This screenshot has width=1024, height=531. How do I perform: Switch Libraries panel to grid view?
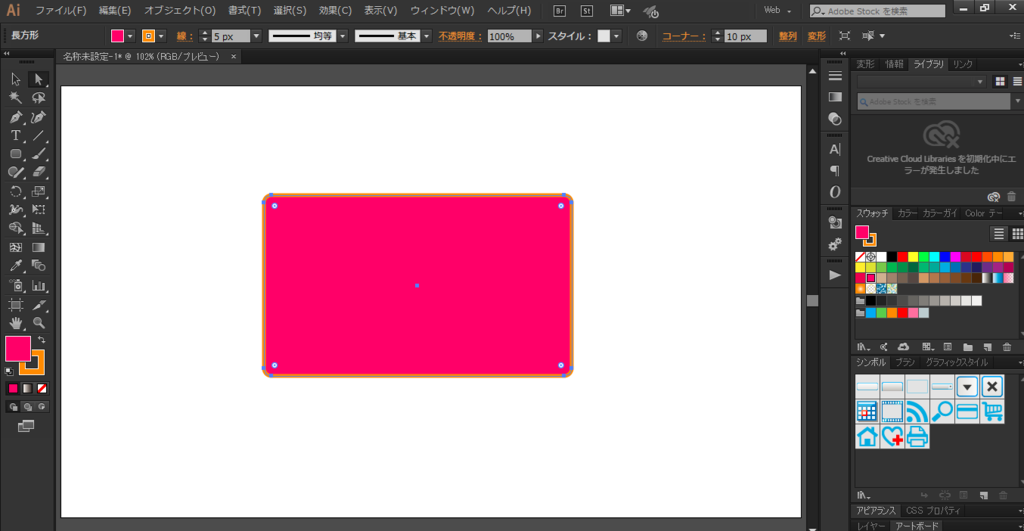(1000, 82)
